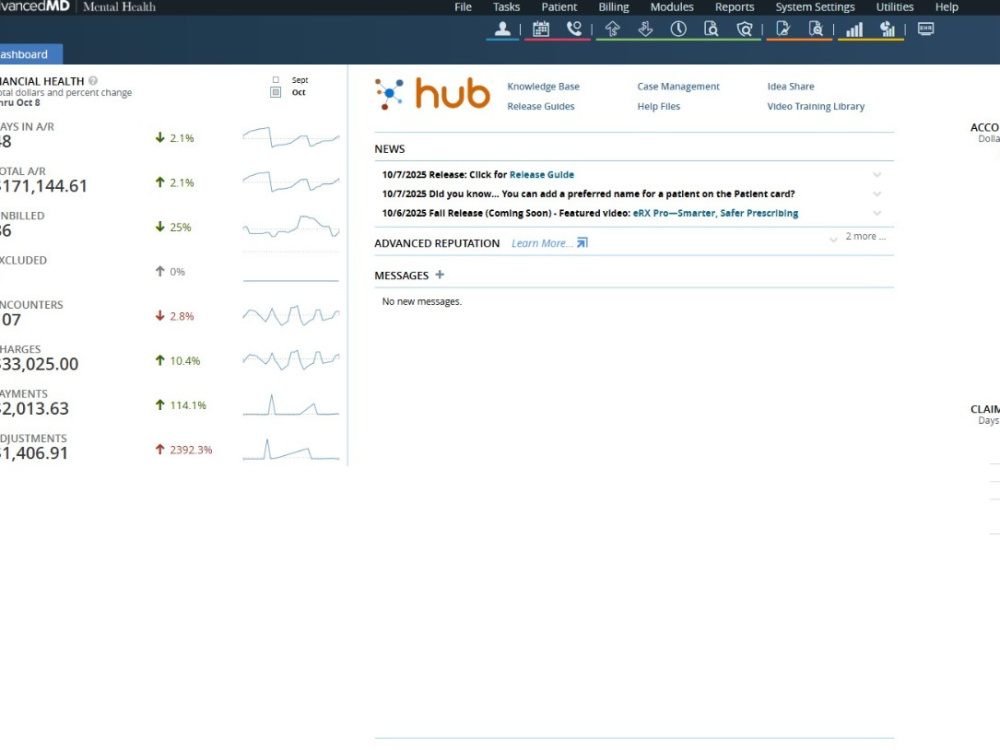
Task: Expand the 'Did you know' news item chevron
Action: [877, 194]
